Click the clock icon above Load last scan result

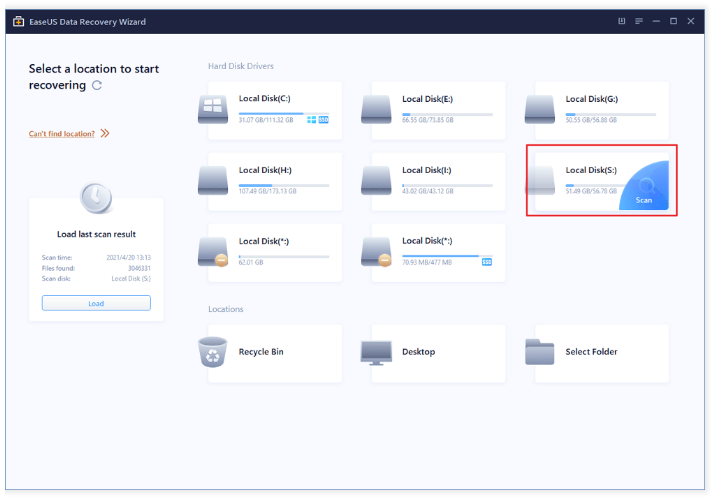(96, 198)
